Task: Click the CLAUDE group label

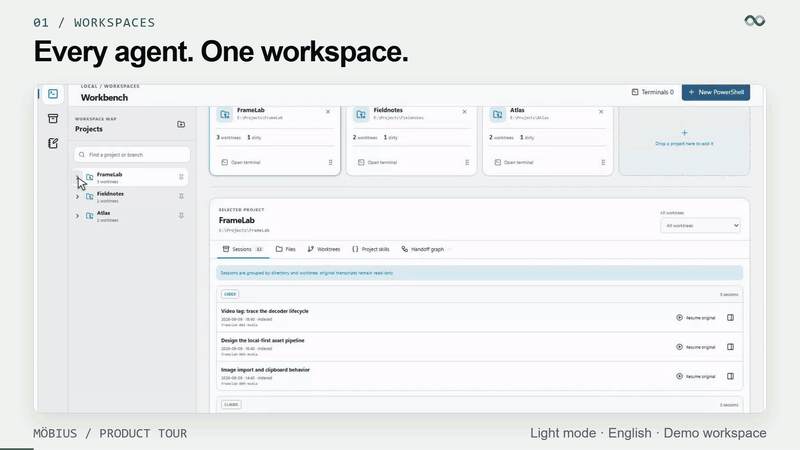Action: [x=231, y=405]
